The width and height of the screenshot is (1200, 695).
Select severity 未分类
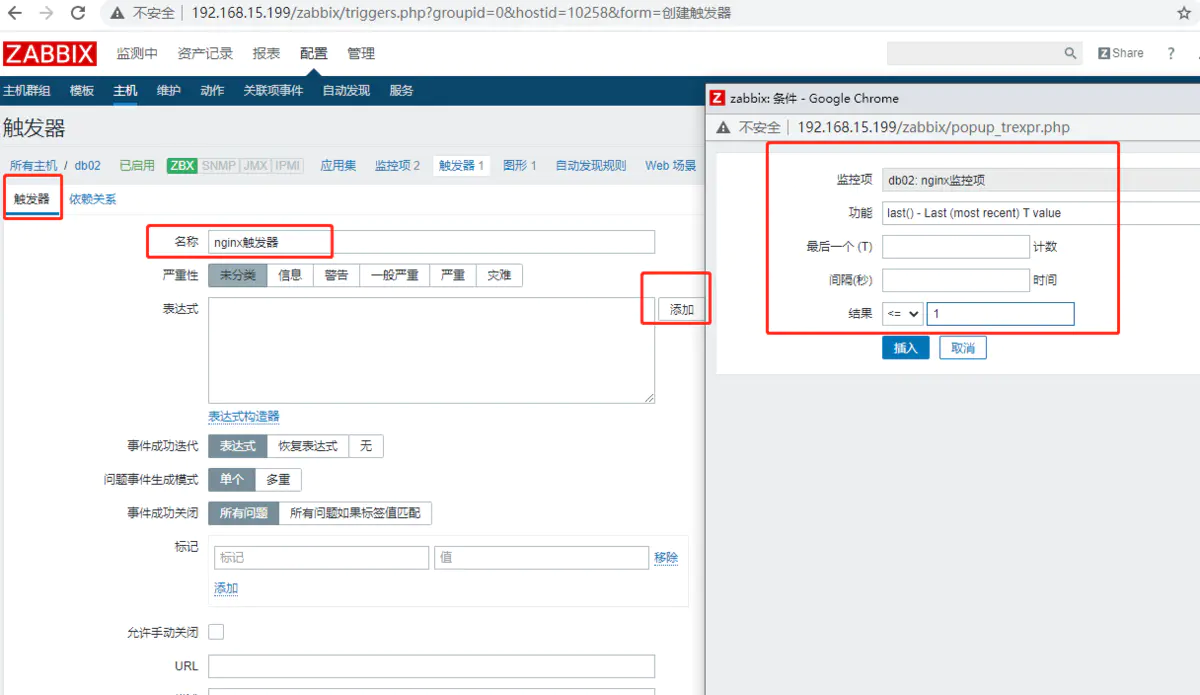(238, 275)
